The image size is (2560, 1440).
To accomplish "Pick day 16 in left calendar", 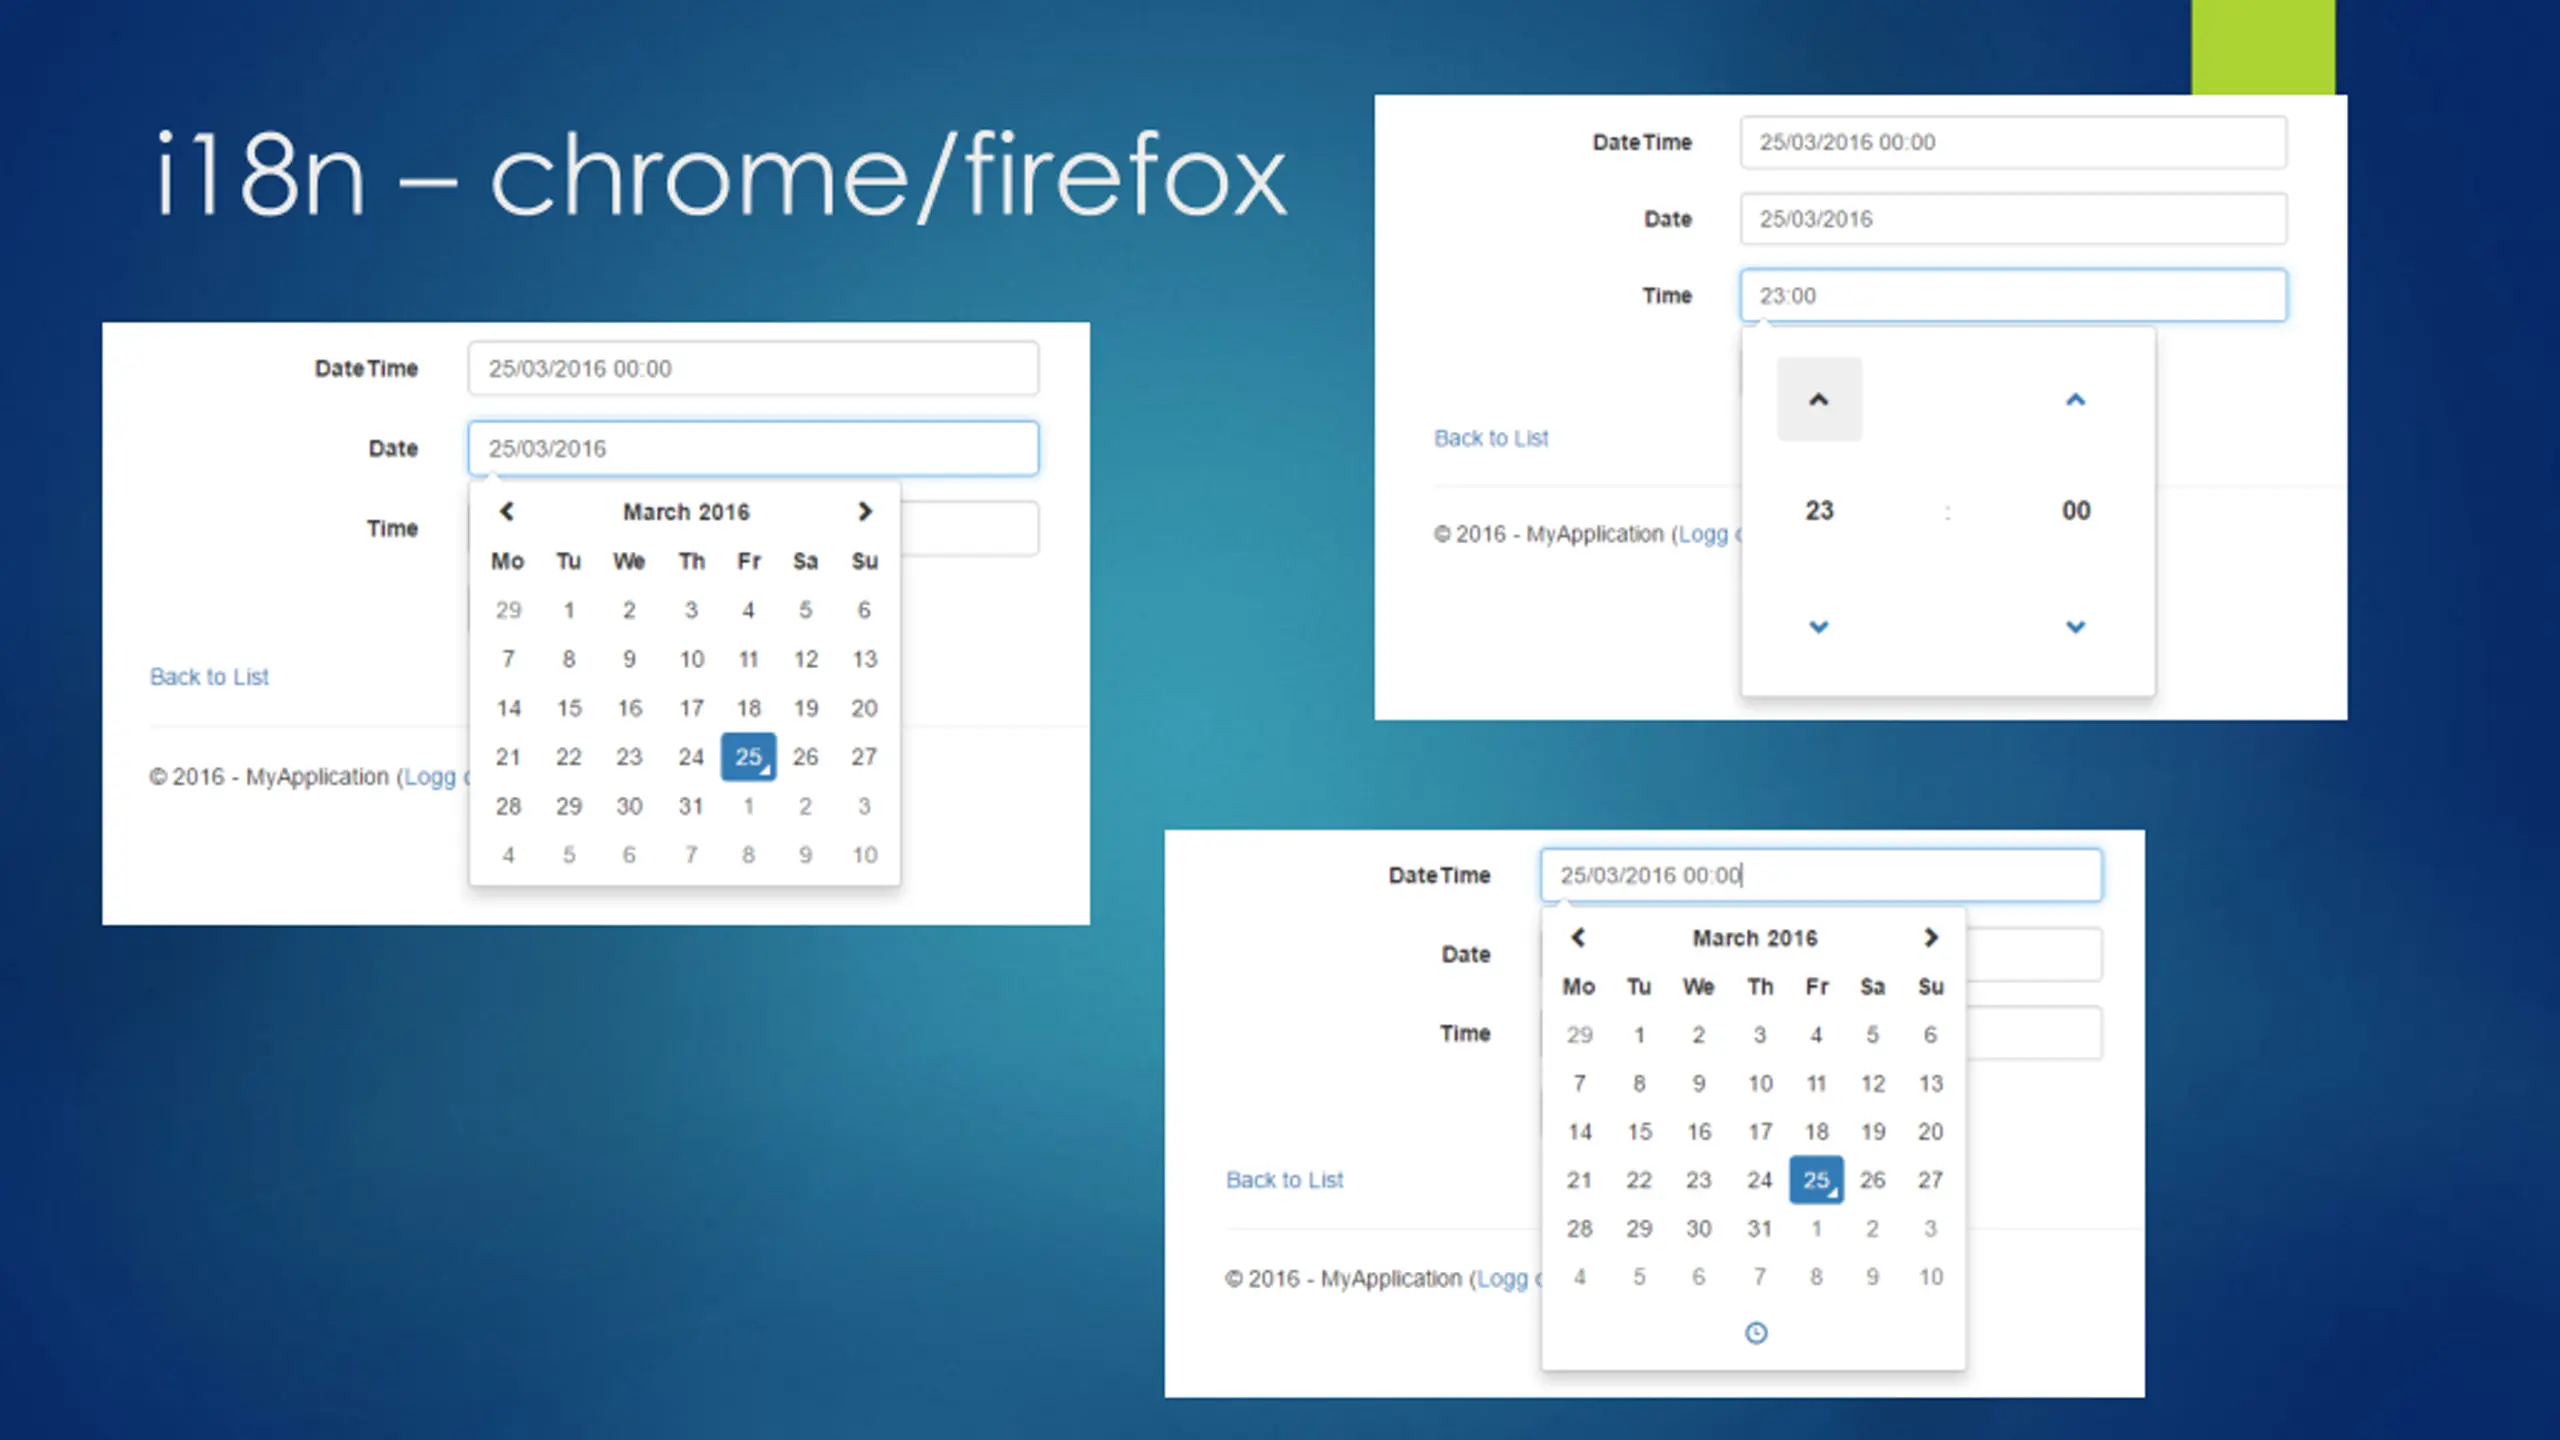I will pos(629,708).
